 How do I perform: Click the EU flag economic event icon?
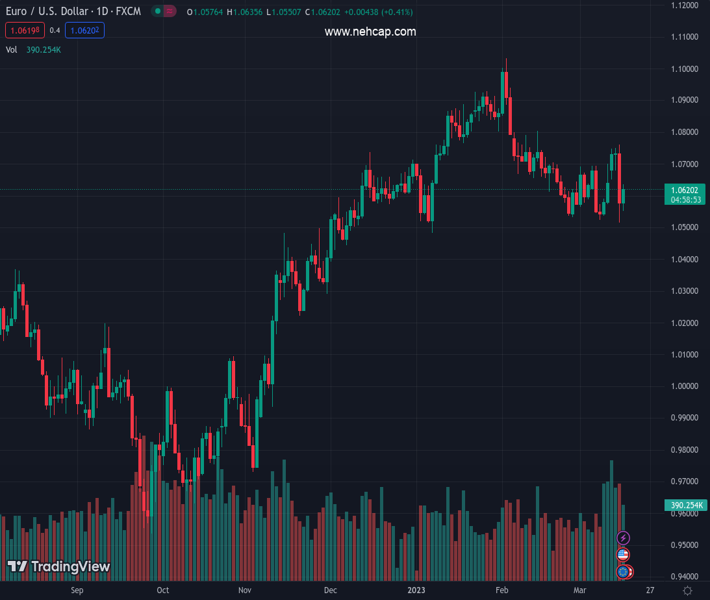click(x=624, y=572)
